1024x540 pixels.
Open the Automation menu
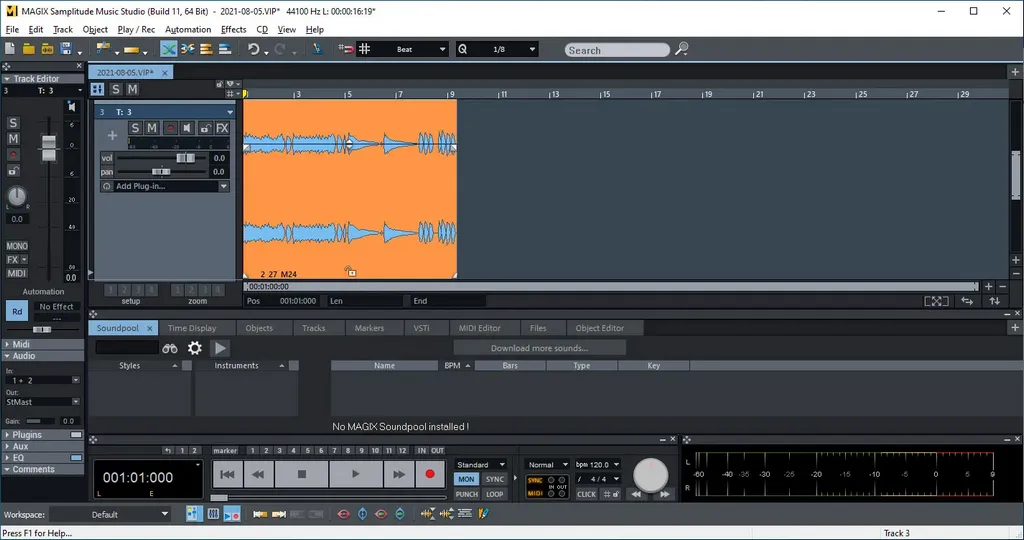188,29
